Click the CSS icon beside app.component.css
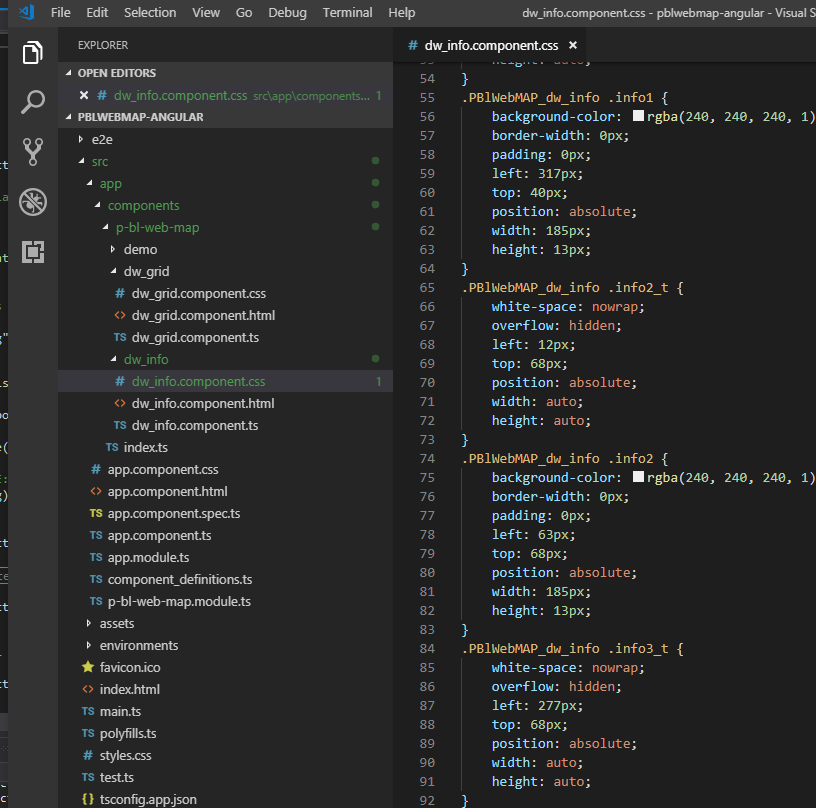The height and width of the screenshot is (808, 816). 96,469
